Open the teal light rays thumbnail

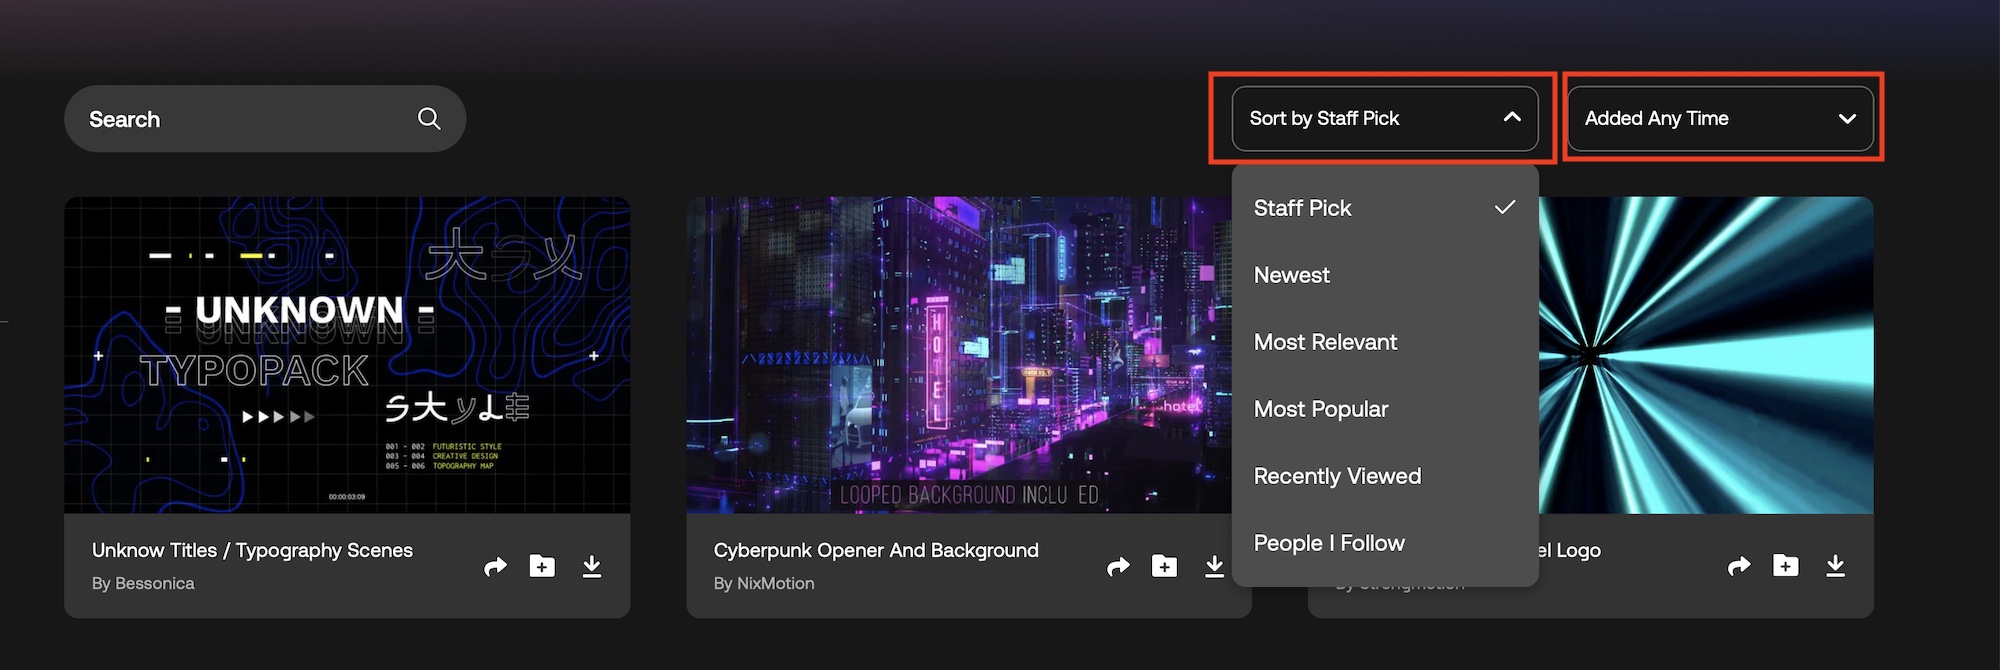tap(1706, 355)
